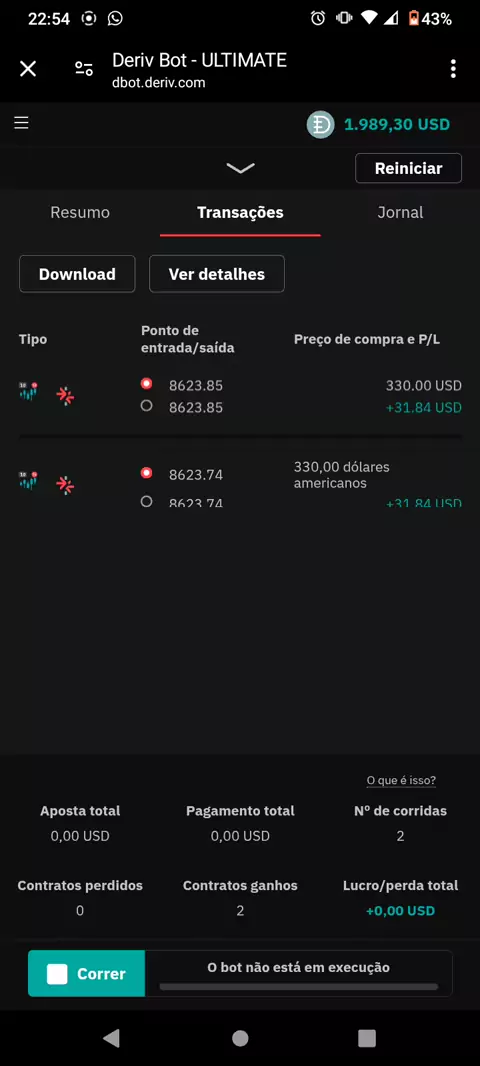Click the bot execution progress bar
Image resolution: width=480 pixels, height=1066 pixels.
pyautogui.click(x=298, y=986)
